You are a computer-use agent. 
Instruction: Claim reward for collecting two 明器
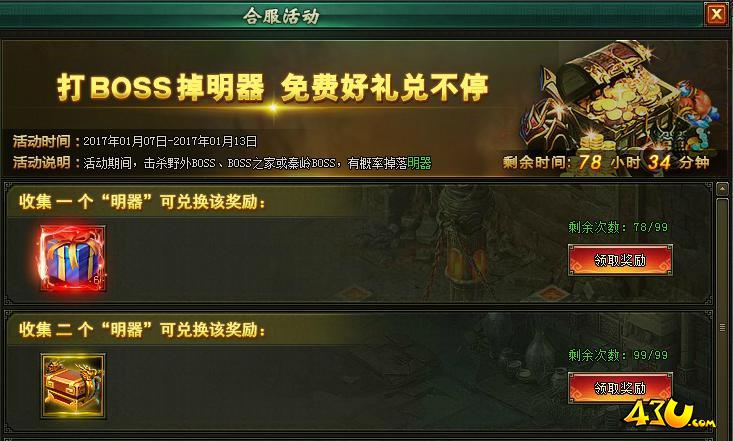click(620, 388)
